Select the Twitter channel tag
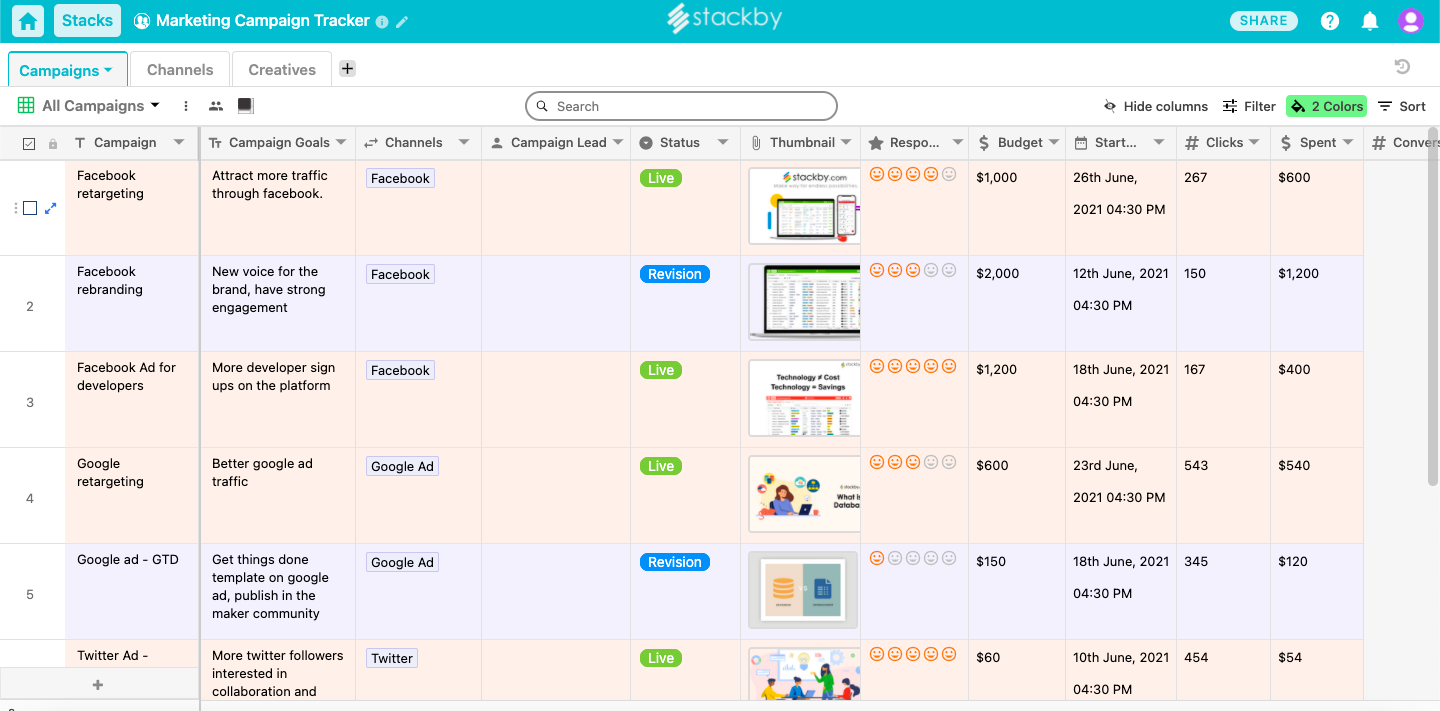1440x711 pixels. click(392, 658)
